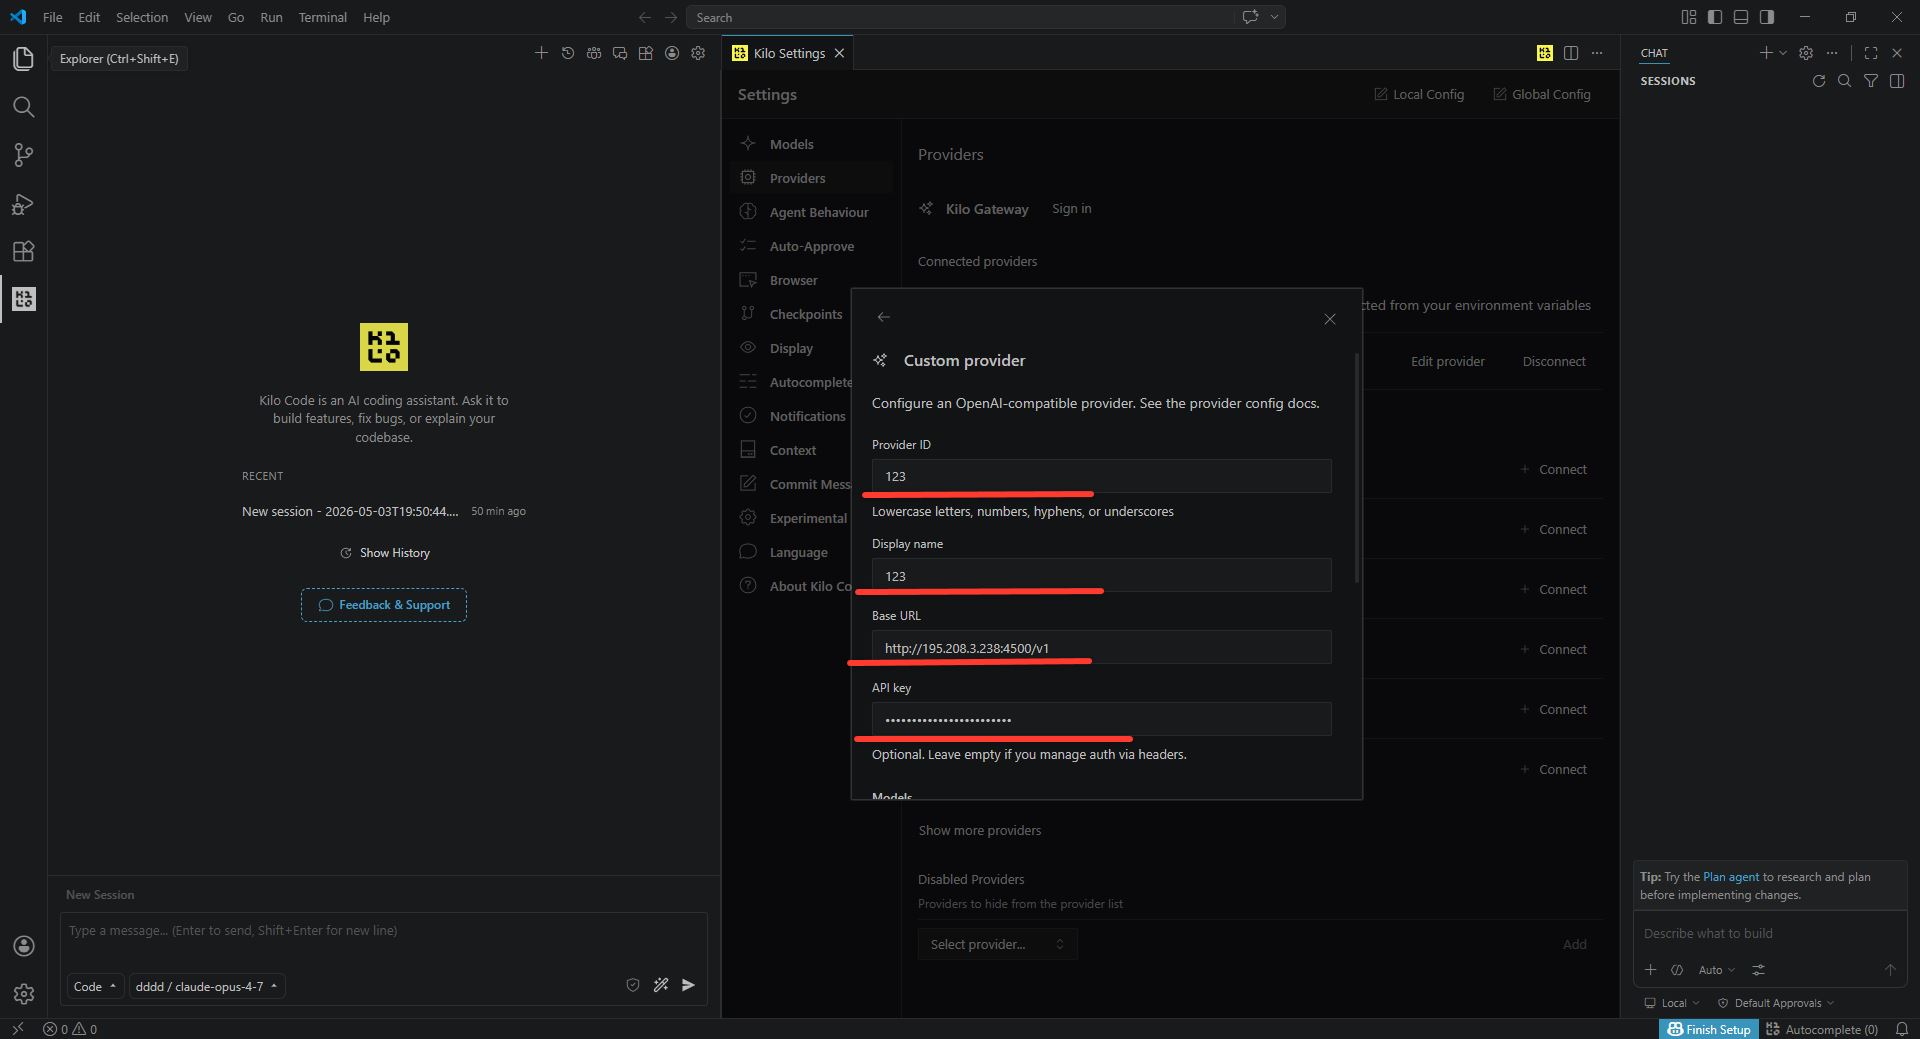
Task: Open the Select provider dropdown
Action: tap(997, 944)
